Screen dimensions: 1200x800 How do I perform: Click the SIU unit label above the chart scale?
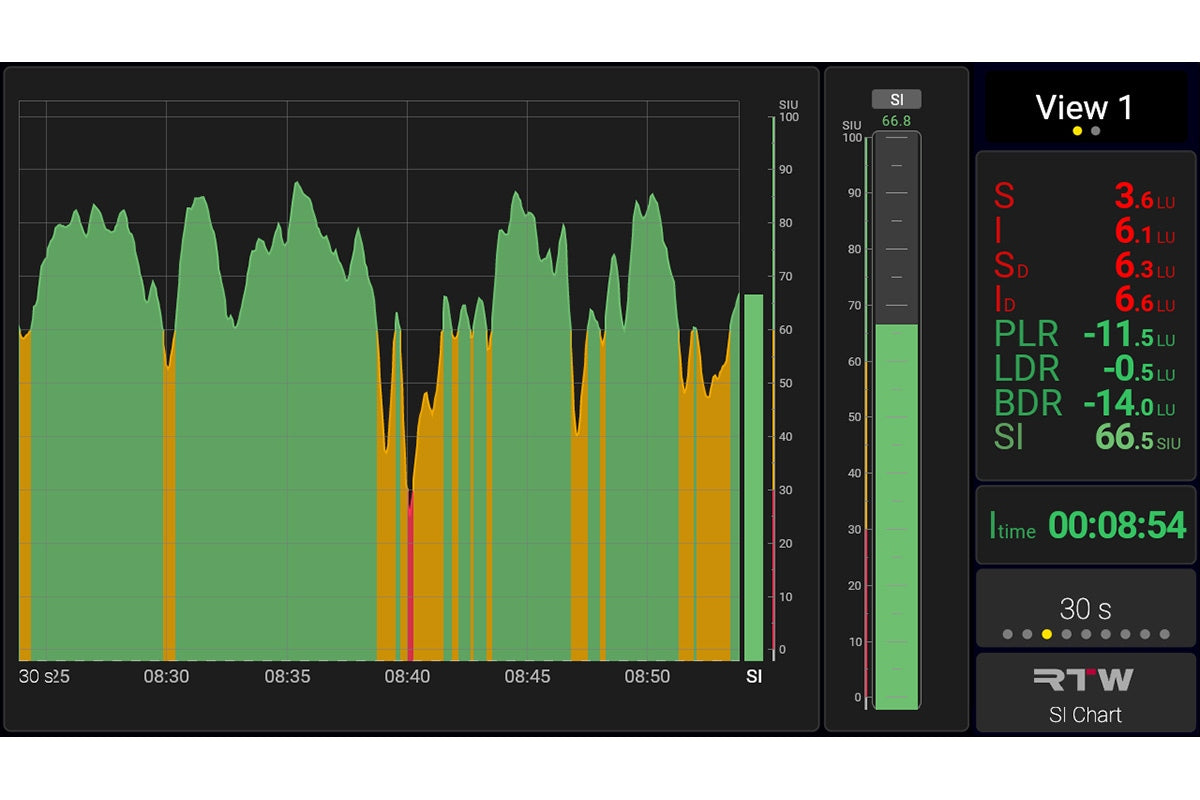[x=787, y=104]
